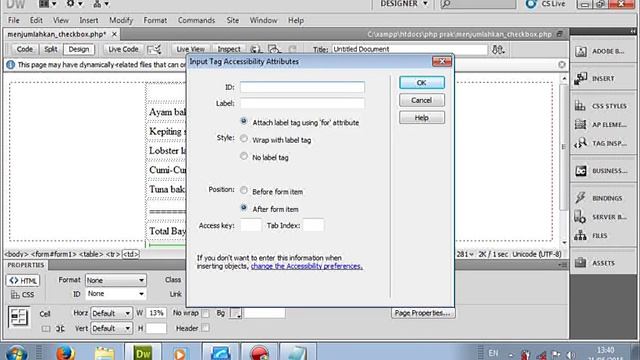Open the Bg color picker dropdown
640x360 pixels.
pos(236,313)
